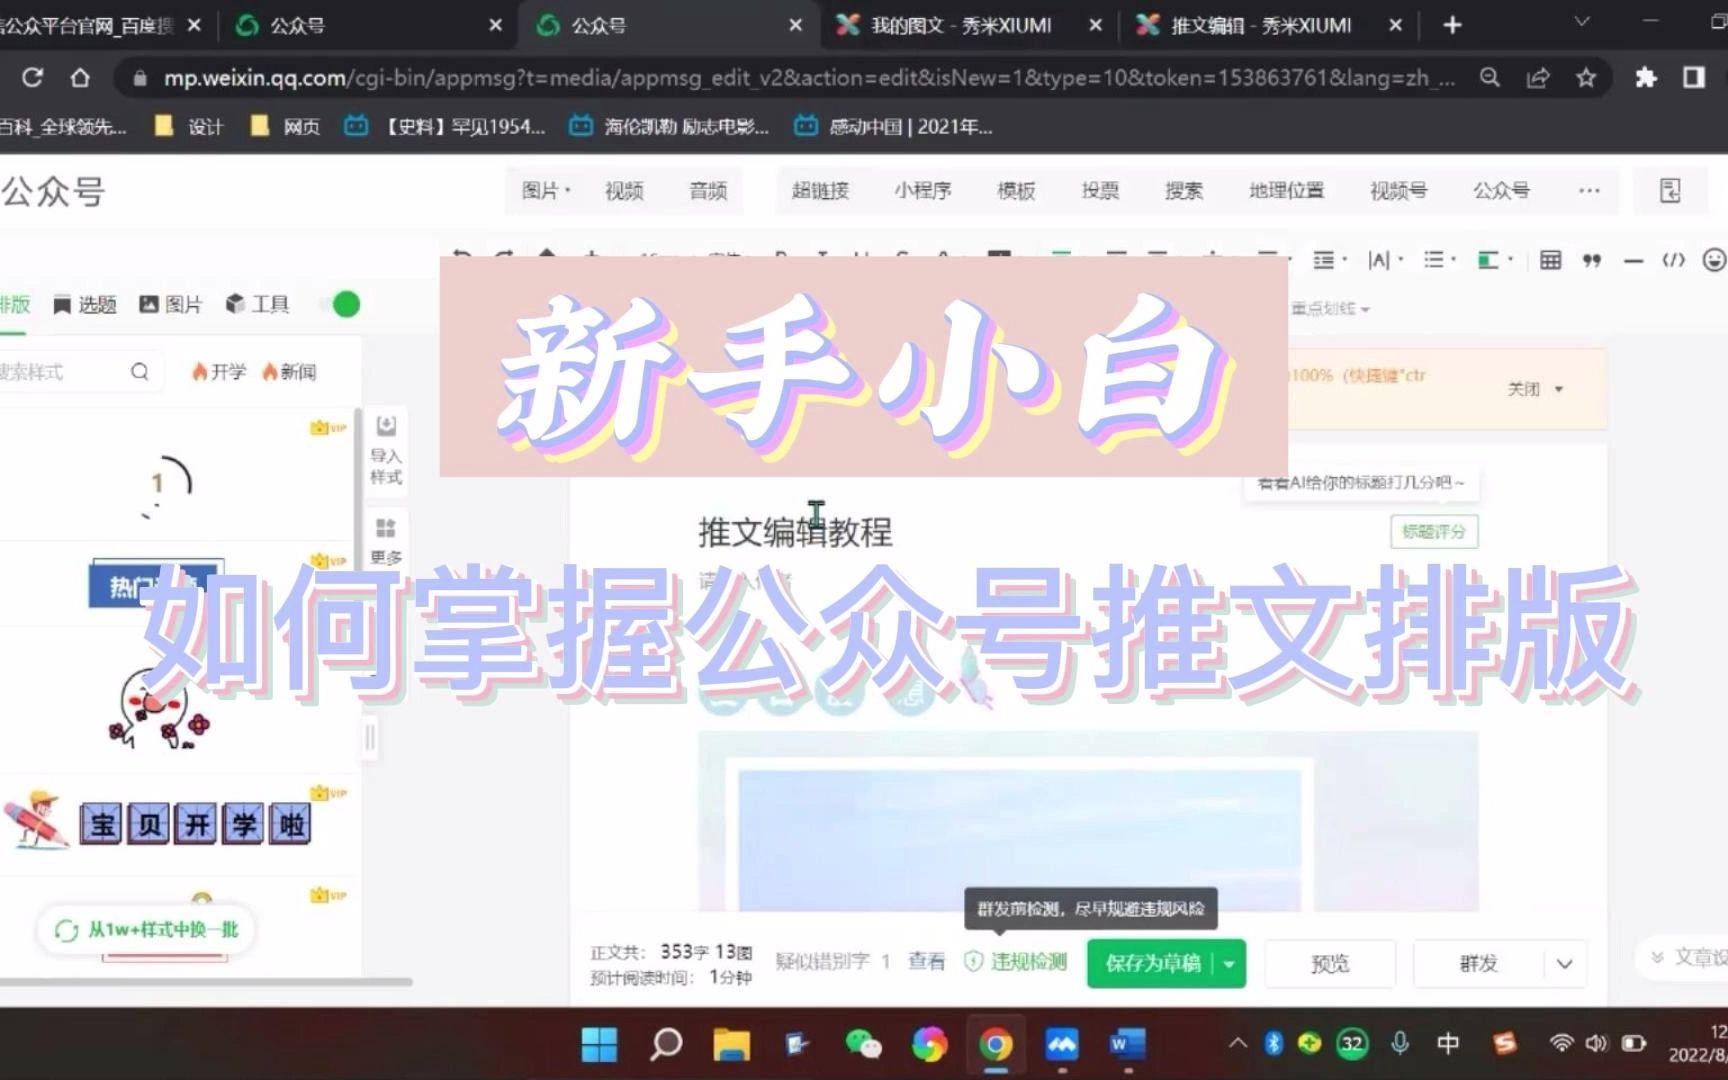The image size is (1728, 1080).
Task: Click the 违规检测 link
Action: tap(1016, 962)
